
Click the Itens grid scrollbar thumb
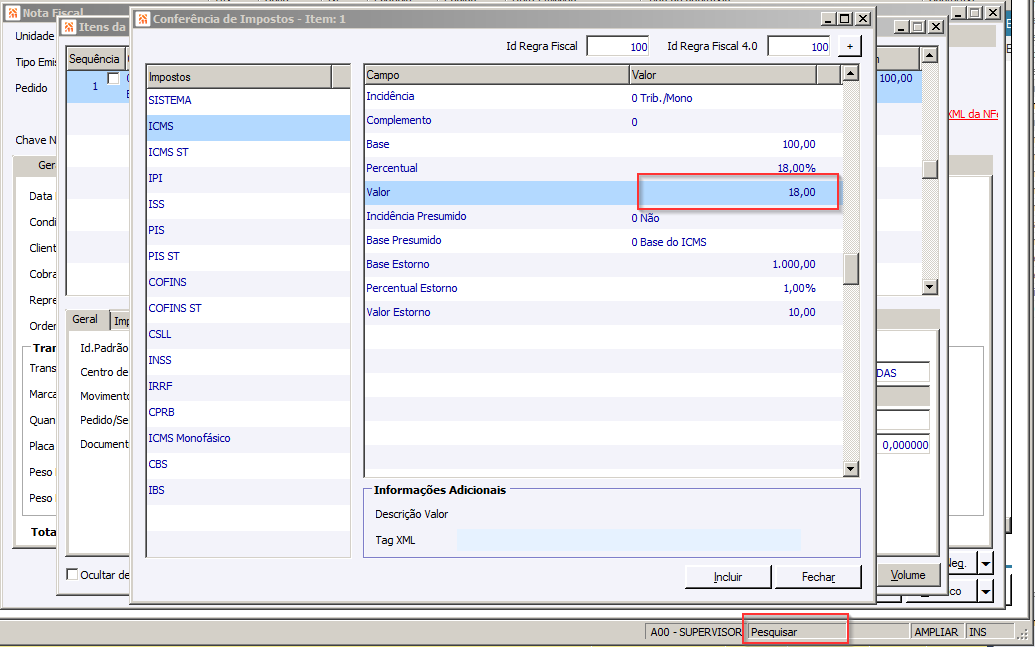929,169
